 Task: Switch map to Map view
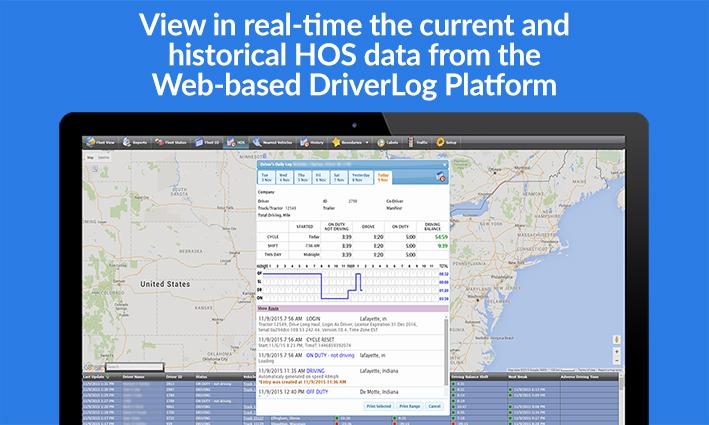coord(90,158)
